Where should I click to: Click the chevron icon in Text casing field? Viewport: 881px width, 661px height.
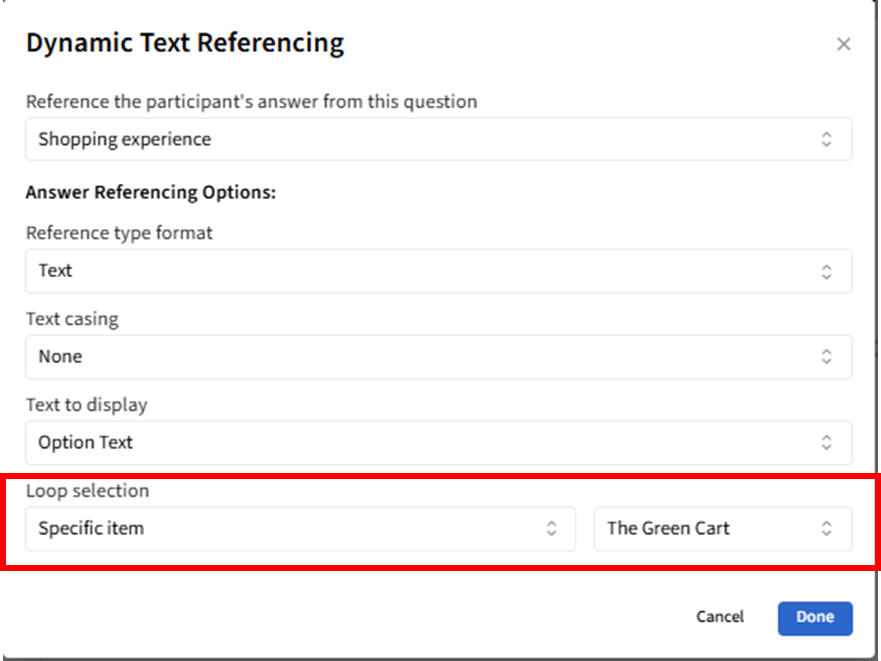[x=826, y=357]
